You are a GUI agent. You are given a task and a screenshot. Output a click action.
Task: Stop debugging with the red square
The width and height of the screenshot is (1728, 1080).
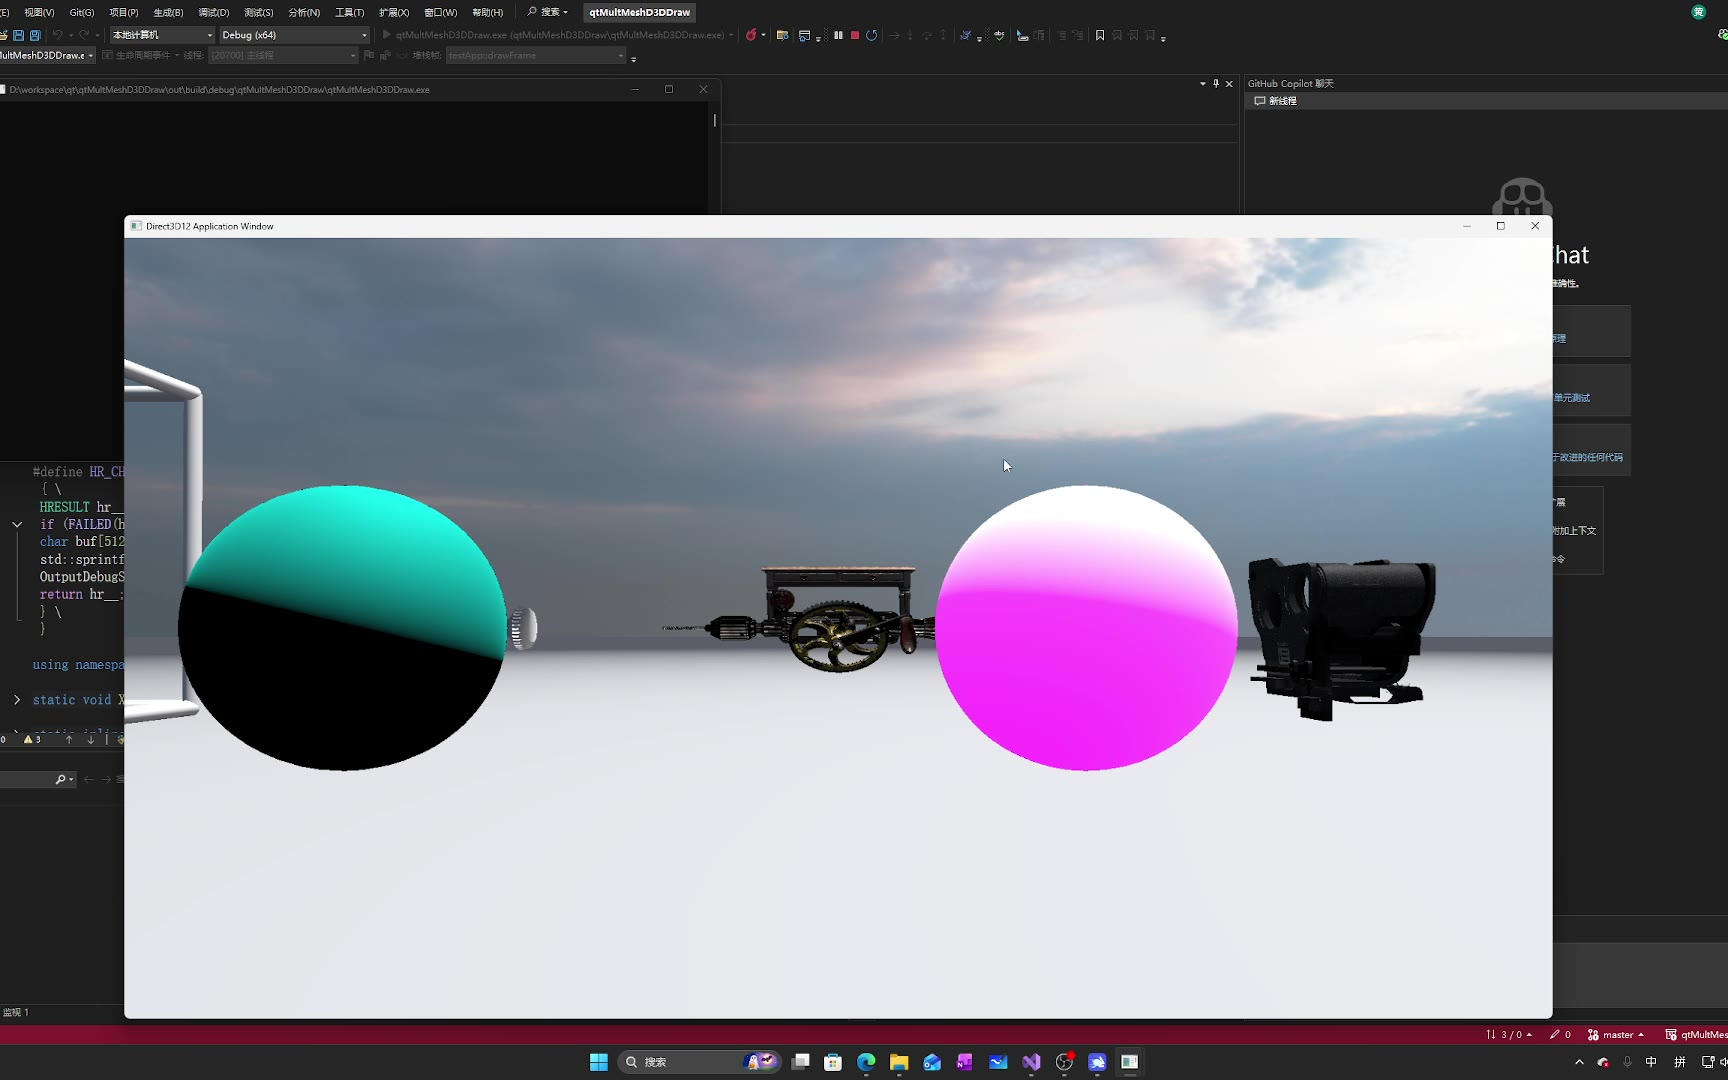[855, 35]
